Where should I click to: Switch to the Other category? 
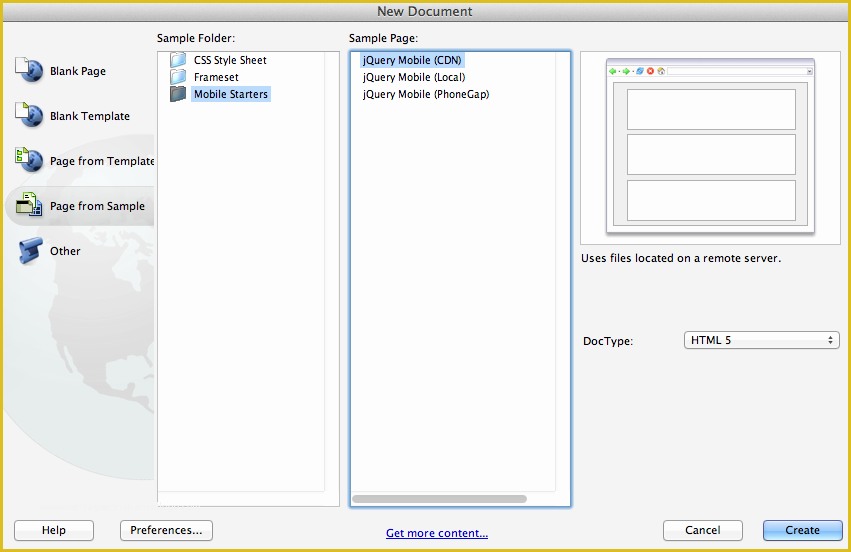point(65,251)
